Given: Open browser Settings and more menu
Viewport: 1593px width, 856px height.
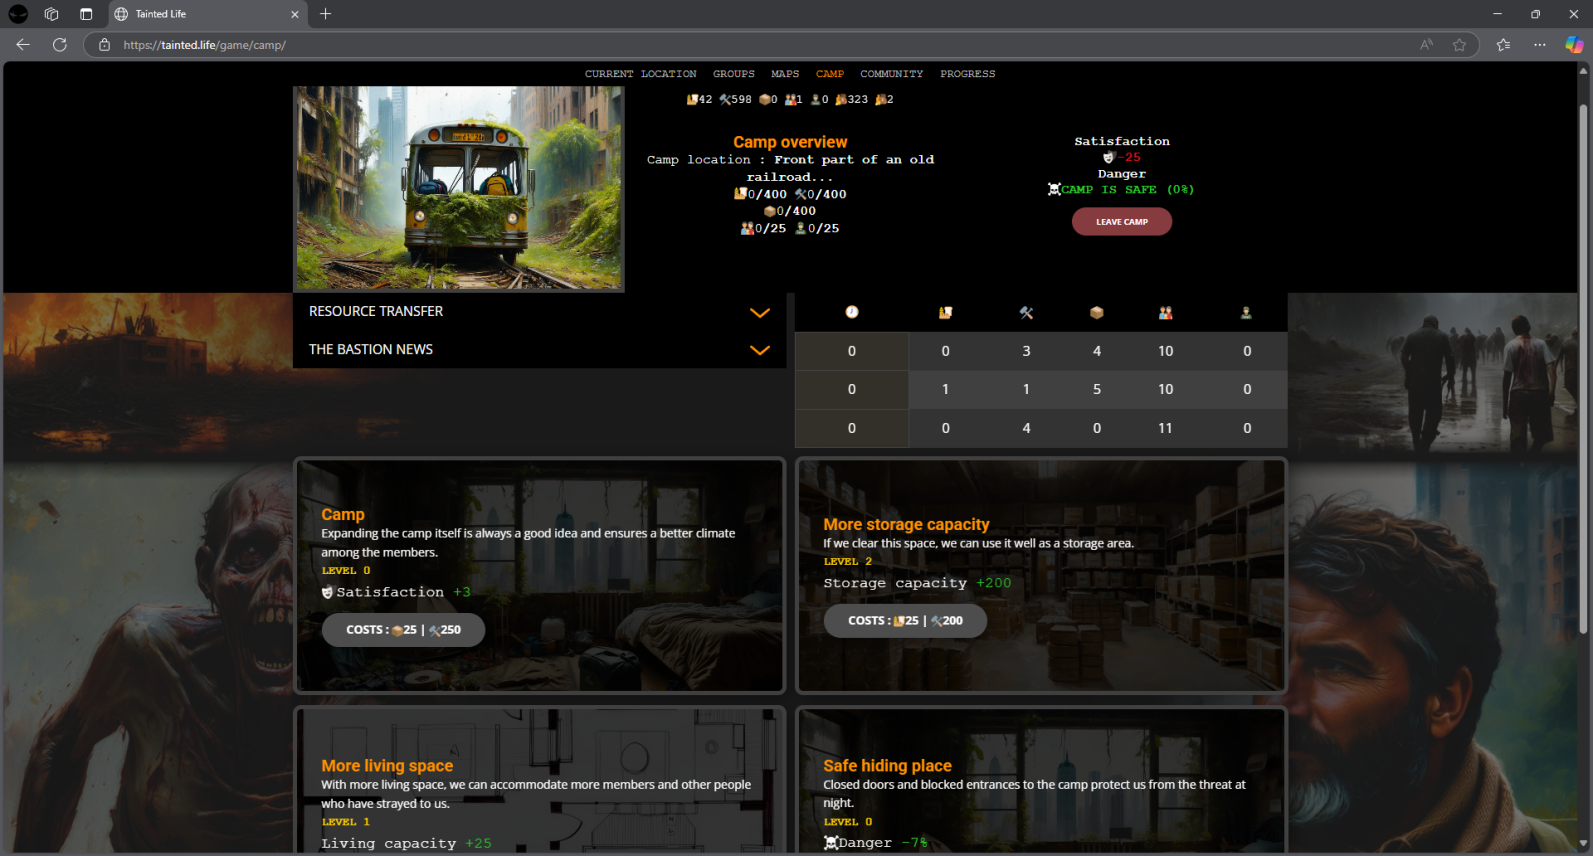Looking at the screenshot, I should [1539, 45].
